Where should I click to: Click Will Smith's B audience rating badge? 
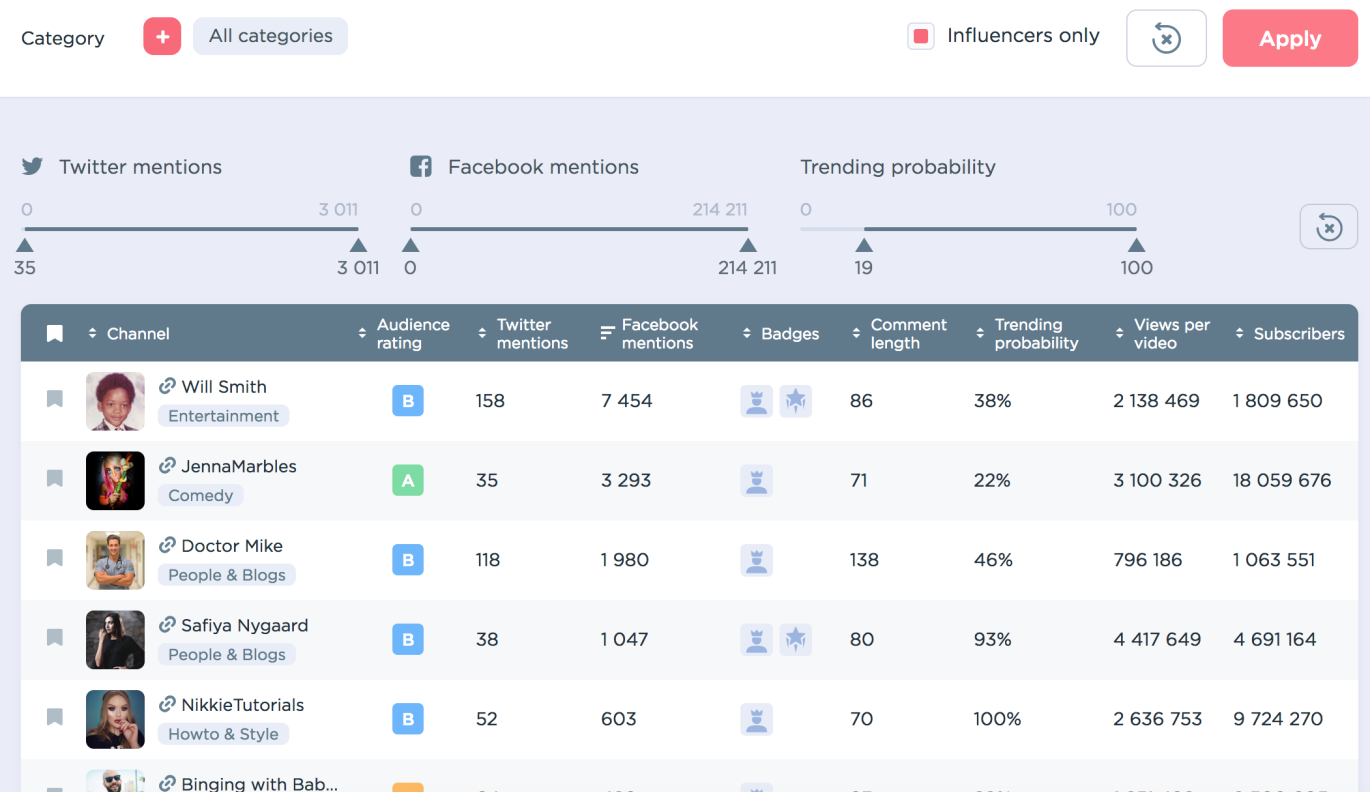408,401
